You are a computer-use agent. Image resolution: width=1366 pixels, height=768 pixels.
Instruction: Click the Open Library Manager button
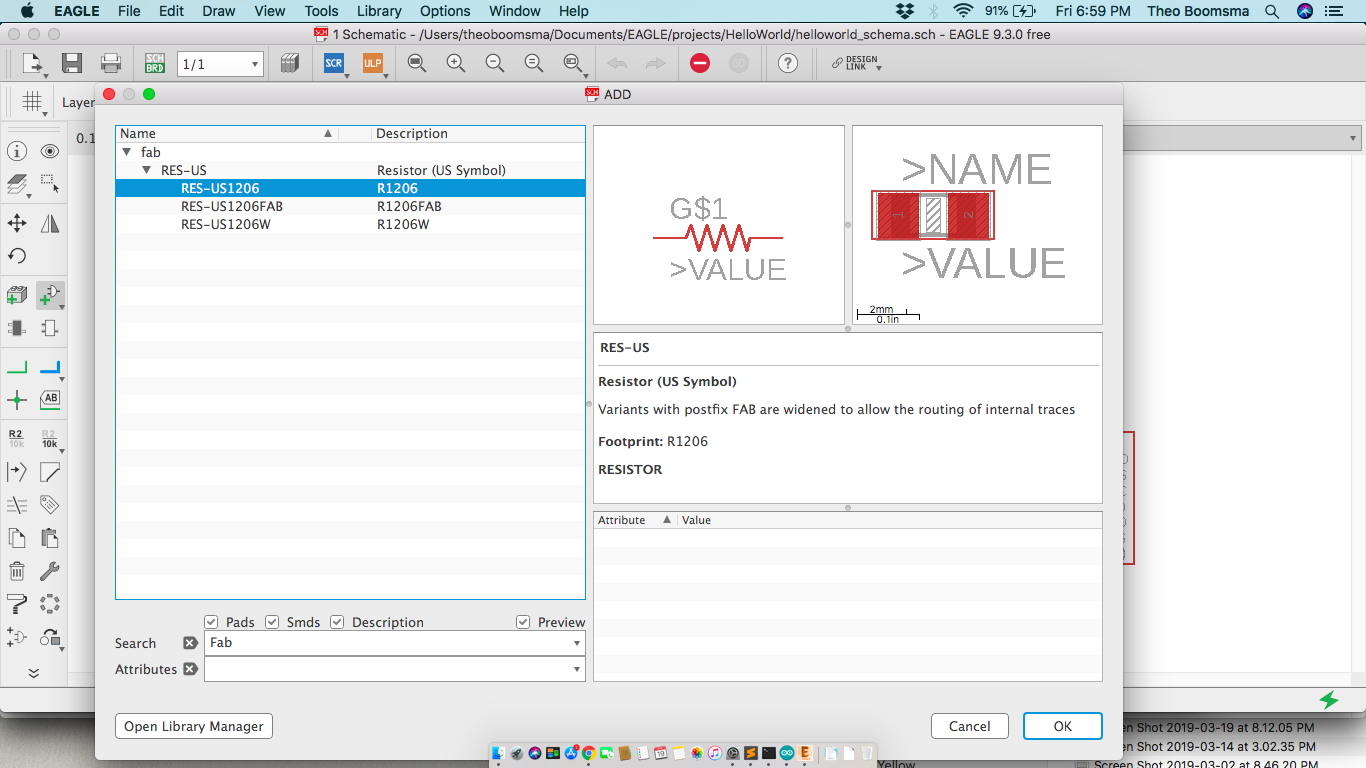(x=194, y=726)
